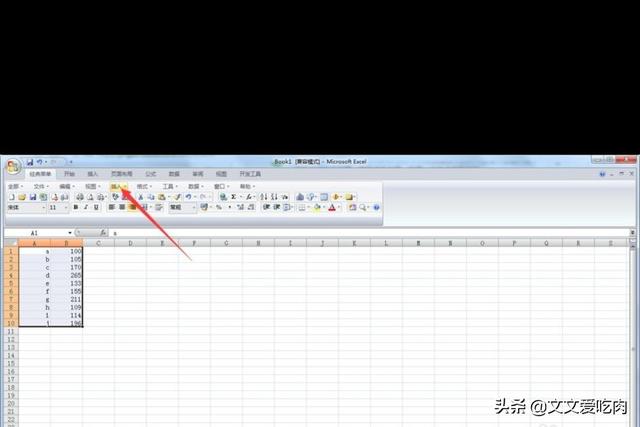Click the Percent Style icon

(x=219, y=207)
